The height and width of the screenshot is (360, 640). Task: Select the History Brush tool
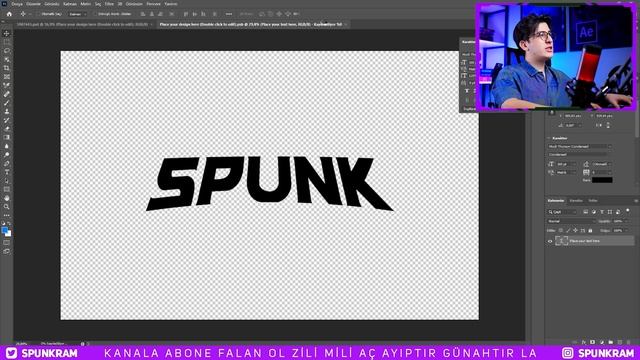(x=7, y=120)
